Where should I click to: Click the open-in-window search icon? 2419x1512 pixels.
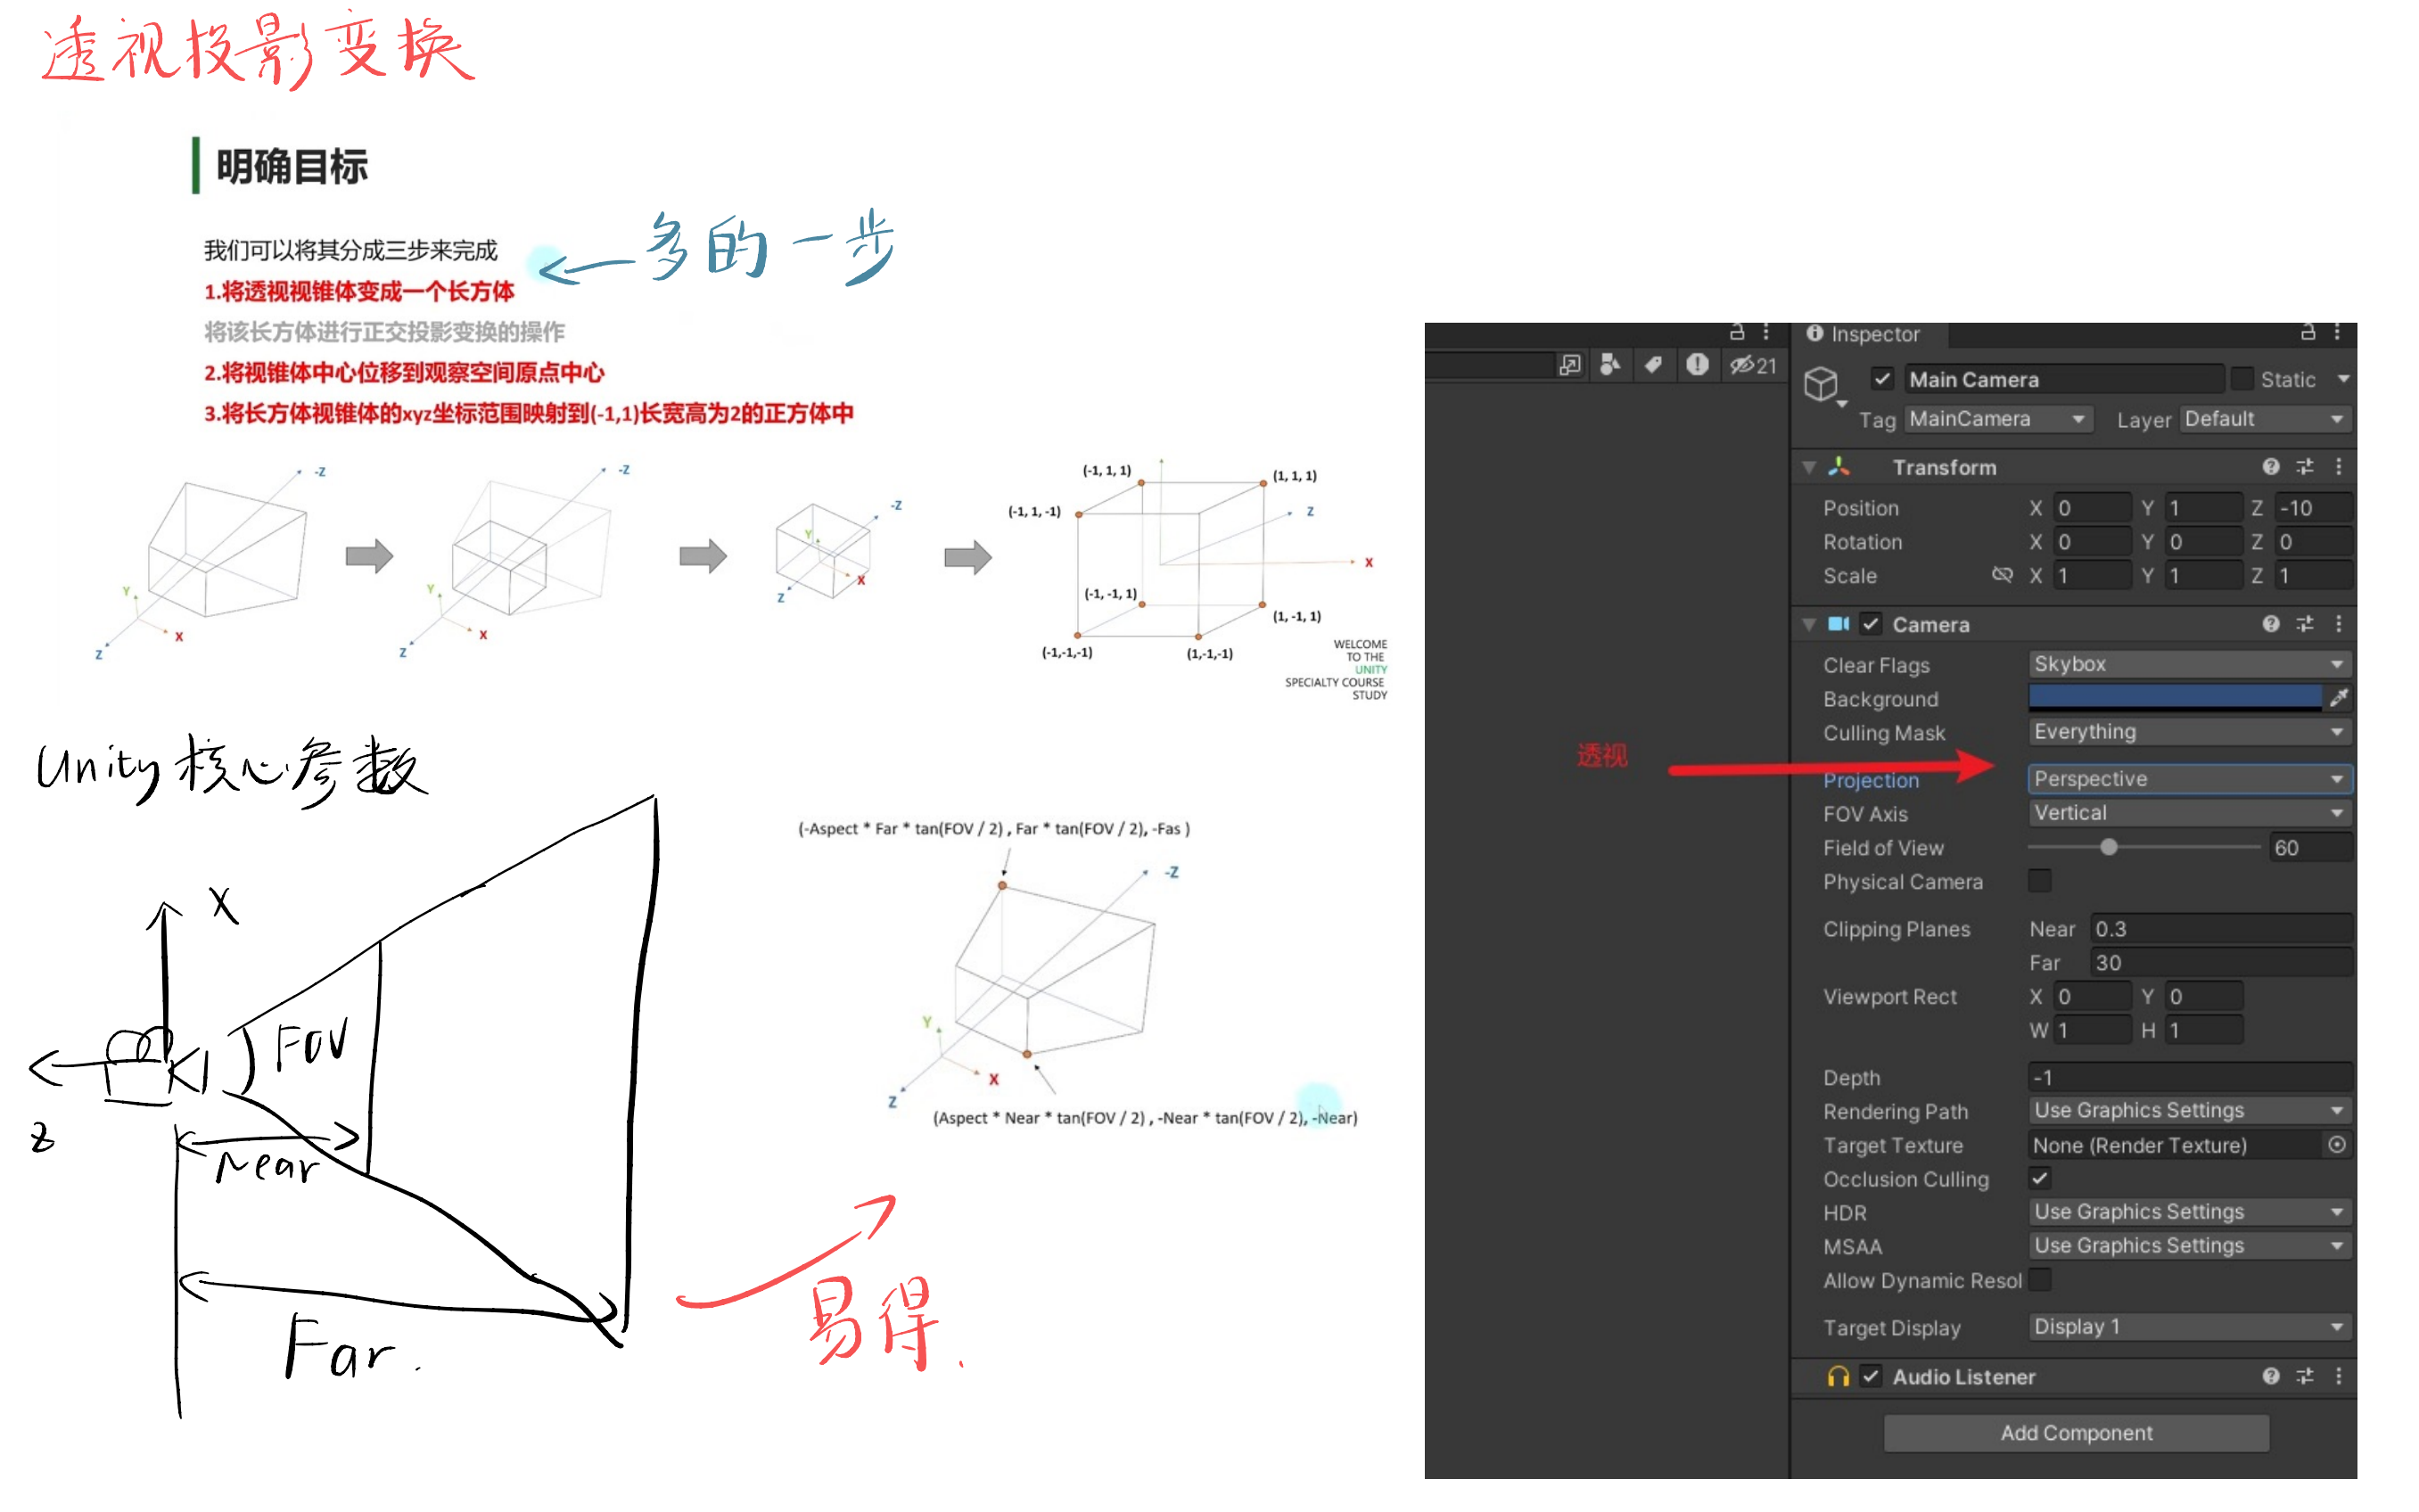point(1569,365)
